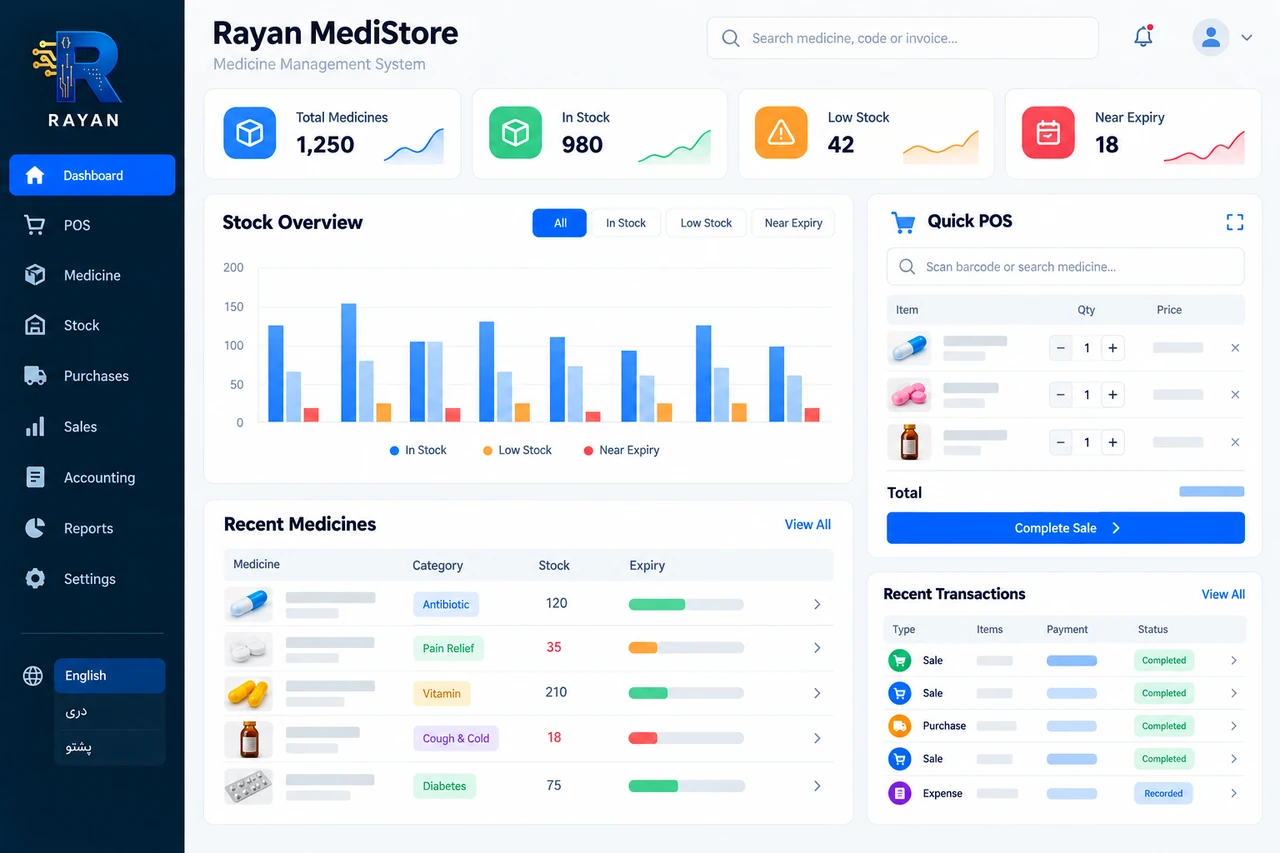Viewport: 1280px width, 853px height.
Task: Remove the pink pills item from cart
Action: [x=1235, y=395]
